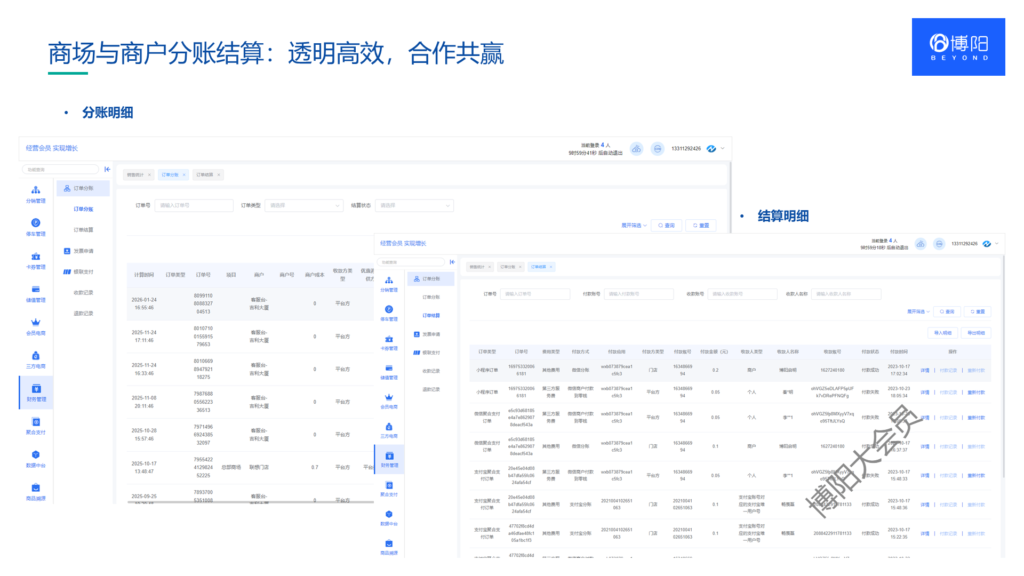1024x576 pixels.
Task: Collapse sidebar arrow icon in 分账明细 window
Action: click(107, 169)
